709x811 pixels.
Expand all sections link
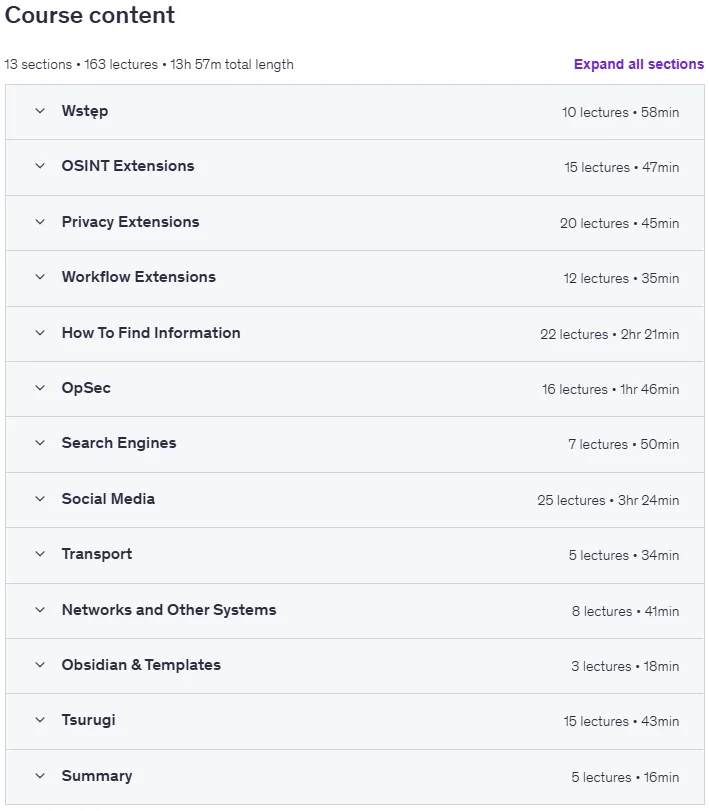639,64
